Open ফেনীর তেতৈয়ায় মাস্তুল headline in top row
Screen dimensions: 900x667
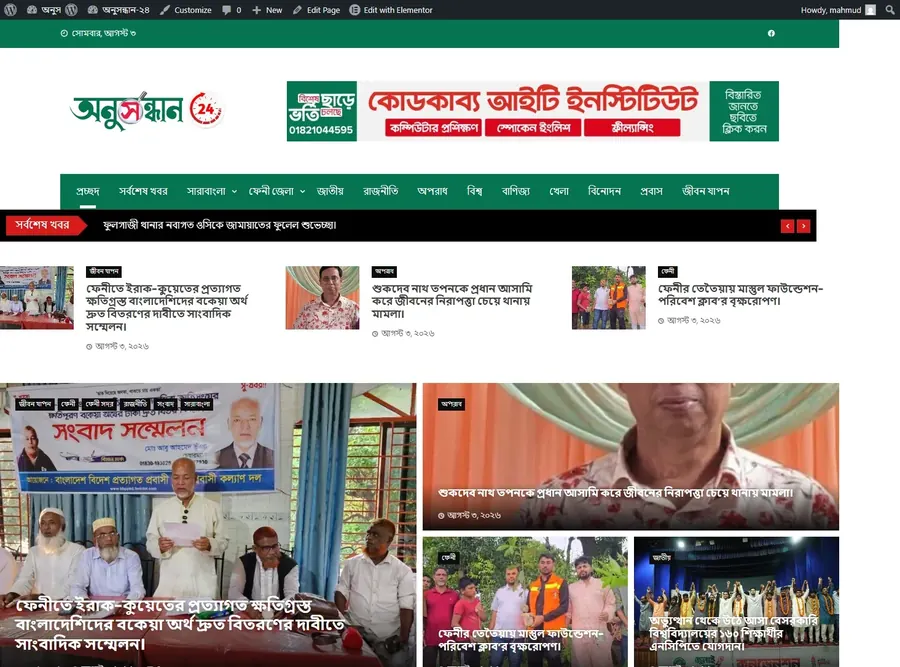click(x=740, y=294)
